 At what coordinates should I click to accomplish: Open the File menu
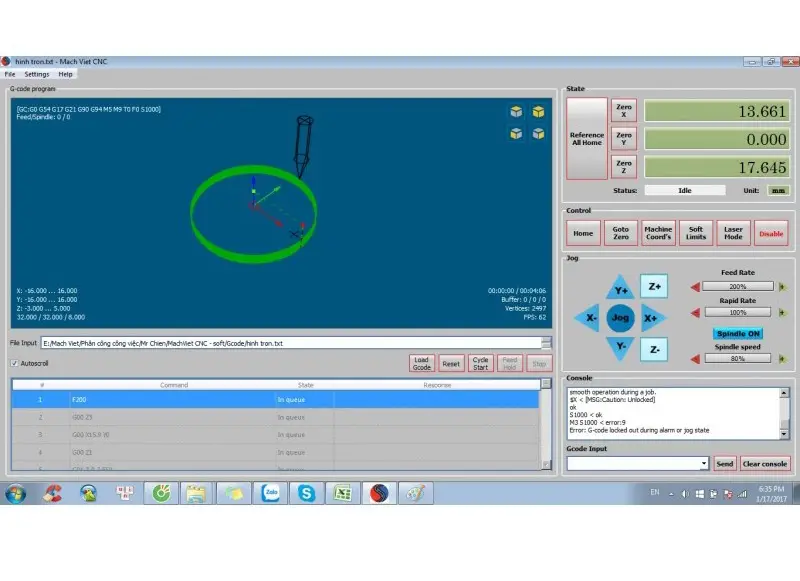pos(10,74)
